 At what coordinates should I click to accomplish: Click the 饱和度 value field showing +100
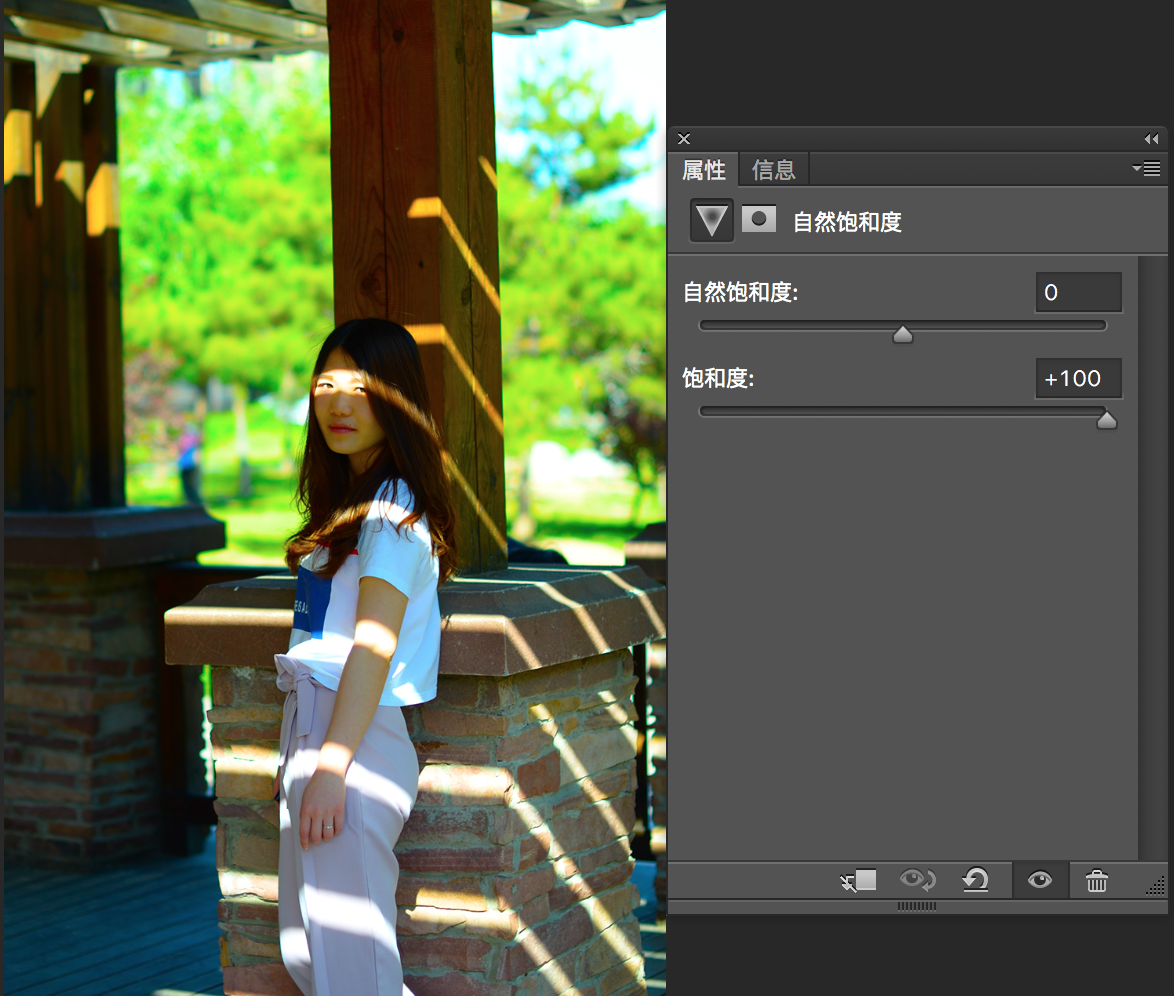(x=1078, y=378)
